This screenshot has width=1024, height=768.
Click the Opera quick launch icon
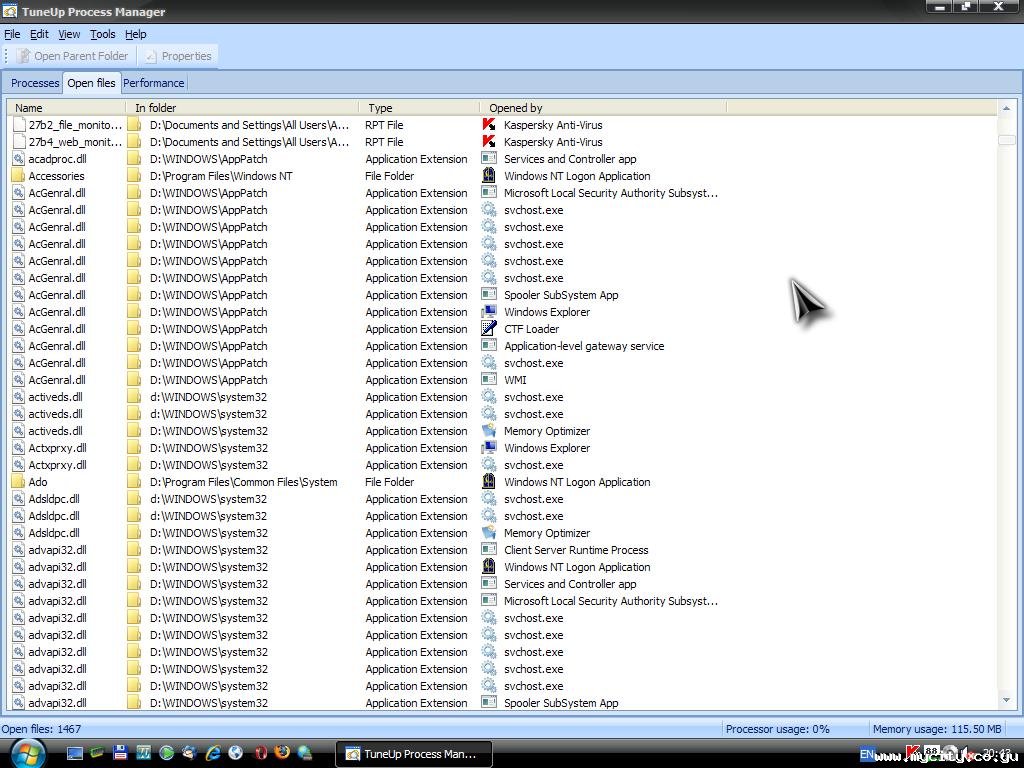click(260, 753)
